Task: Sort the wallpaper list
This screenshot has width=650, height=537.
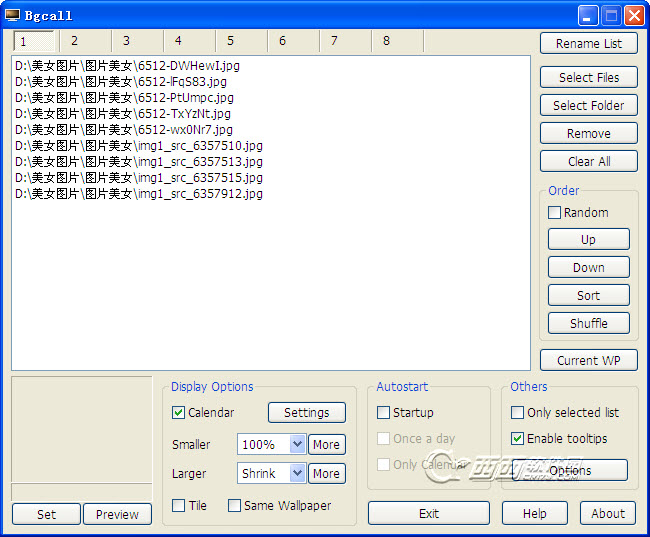Action: pos(589,295)
